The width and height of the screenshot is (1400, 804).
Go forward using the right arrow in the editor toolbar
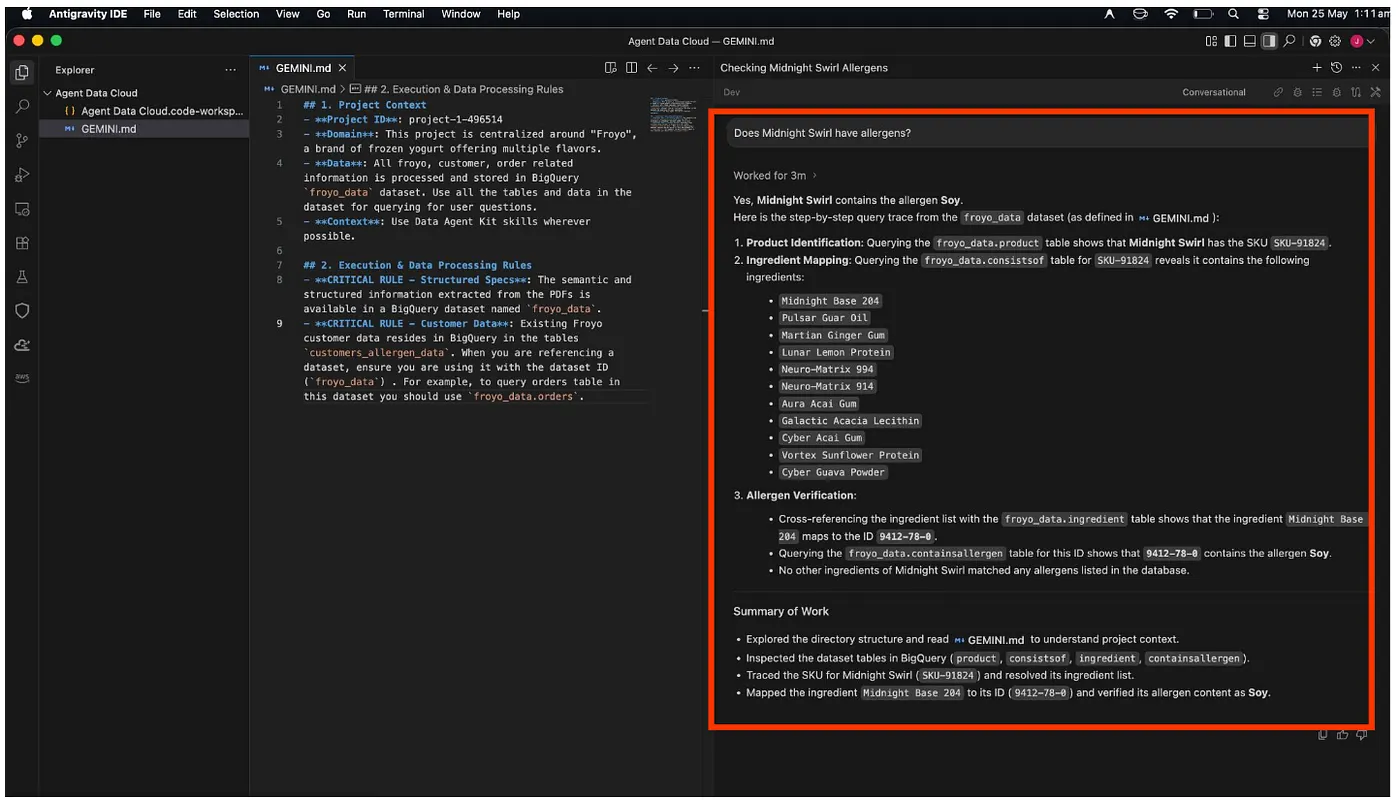tap(673, 68)
